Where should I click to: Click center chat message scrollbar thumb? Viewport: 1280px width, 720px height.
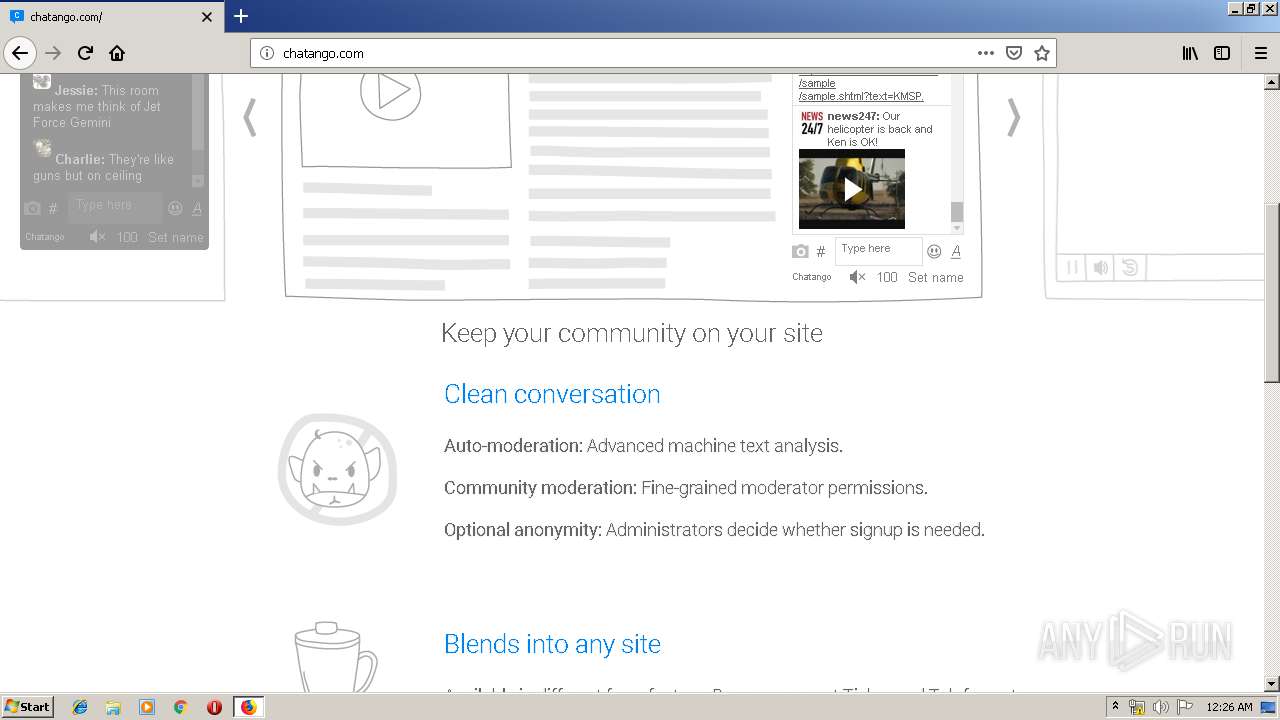(957, 211)
